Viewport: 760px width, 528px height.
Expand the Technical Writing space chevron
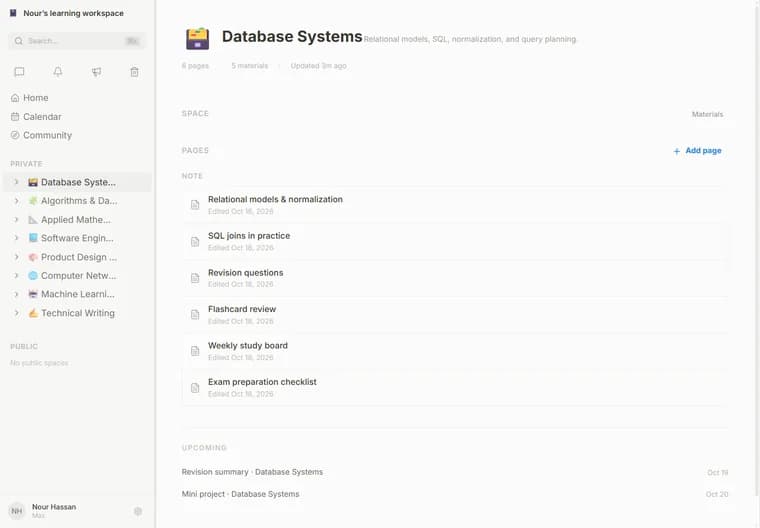point(16,313)
